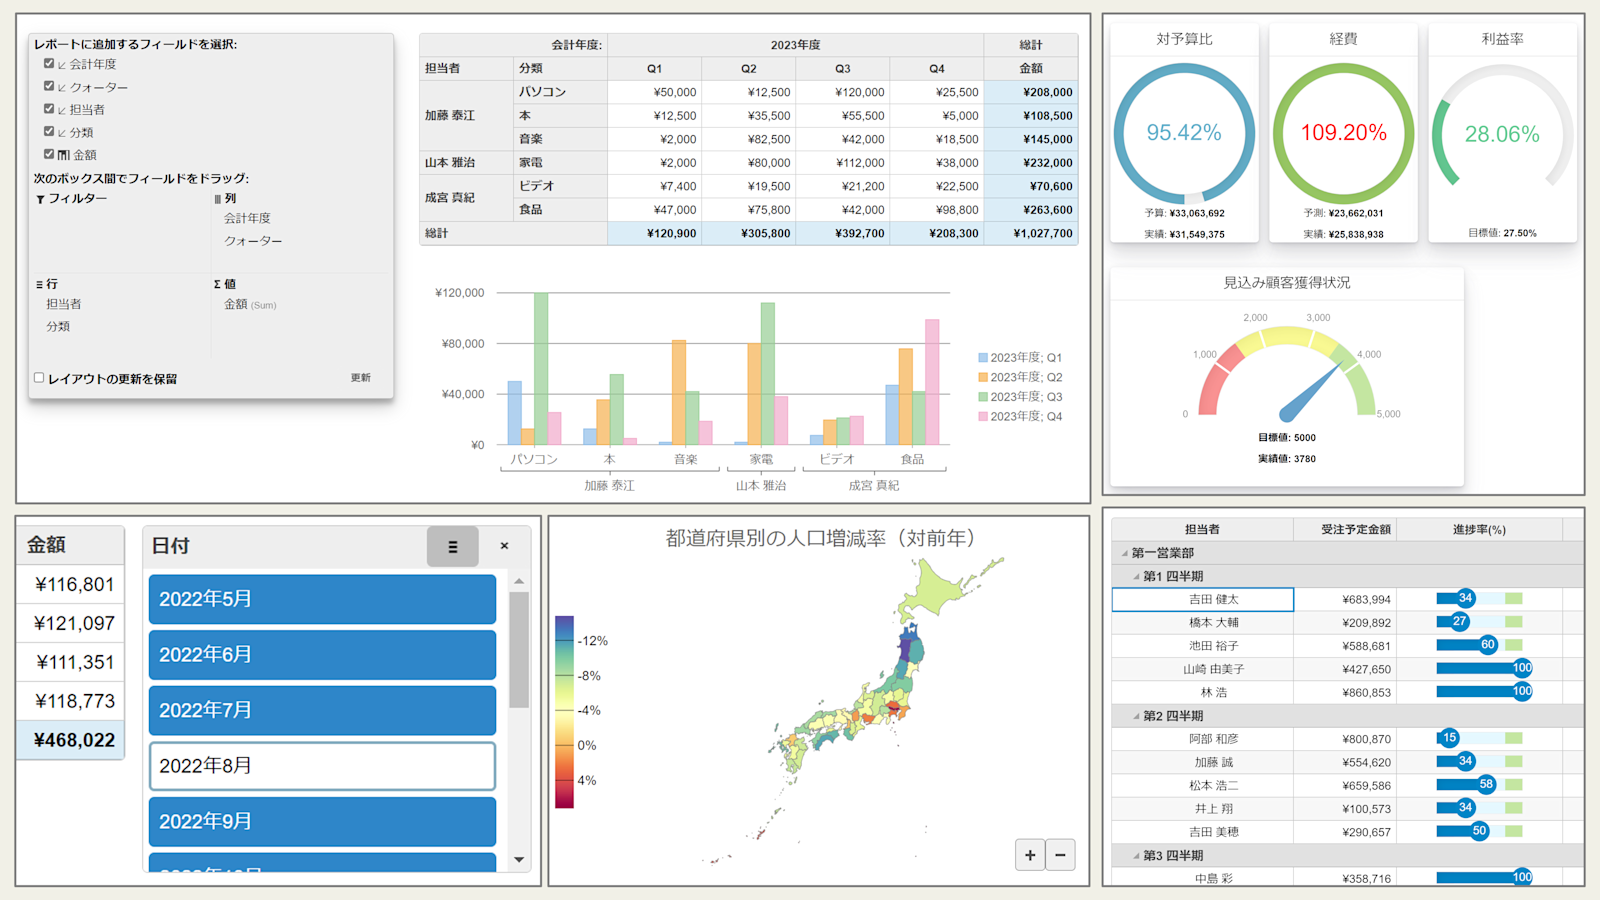Uncheck the 分類 field checkbox

click(49, 131)
